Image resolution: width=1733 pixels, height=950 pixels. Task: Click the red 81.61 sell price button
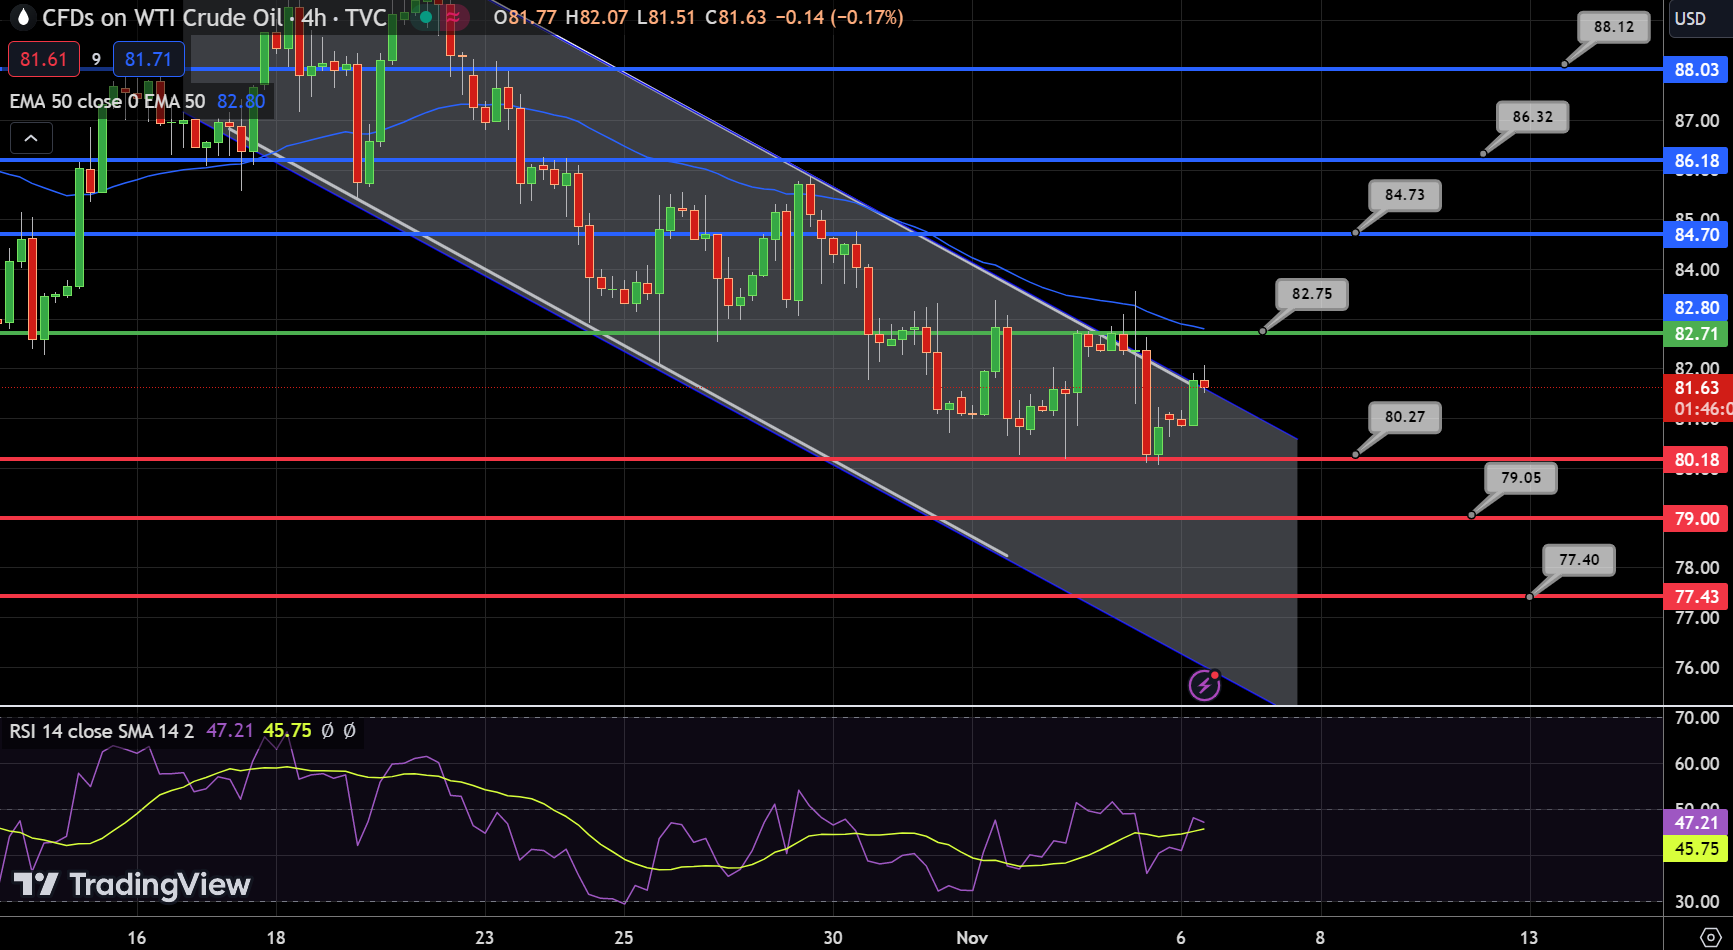click(44, 59)
